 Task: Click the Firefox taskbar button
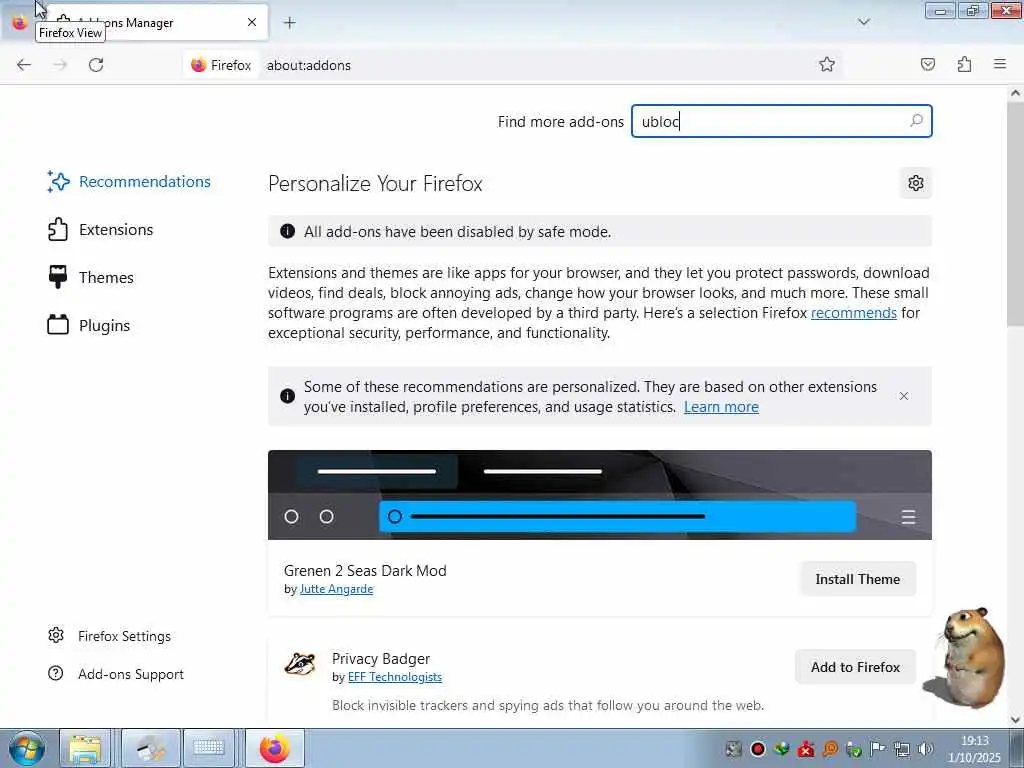pyautogui.click(x=274, y=748)
